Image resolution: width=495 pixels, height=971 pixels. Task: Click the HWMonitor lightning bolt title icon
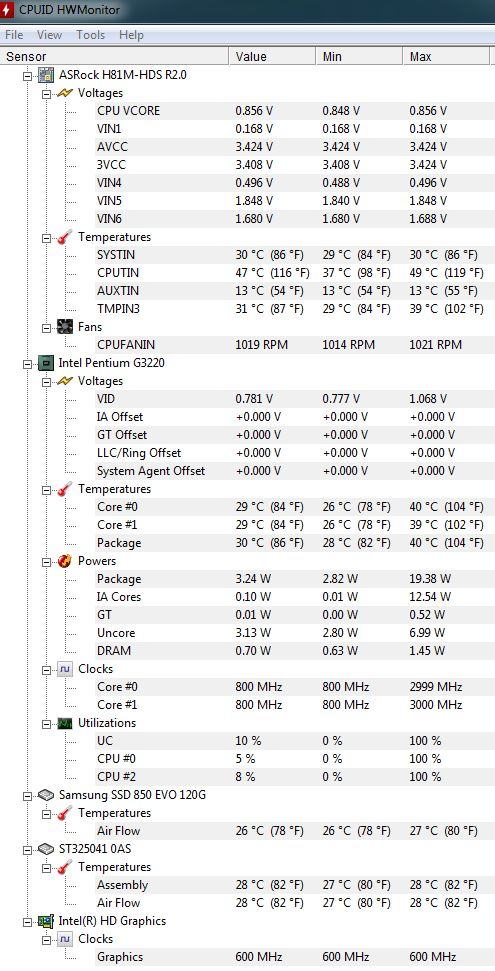(7, 10)
